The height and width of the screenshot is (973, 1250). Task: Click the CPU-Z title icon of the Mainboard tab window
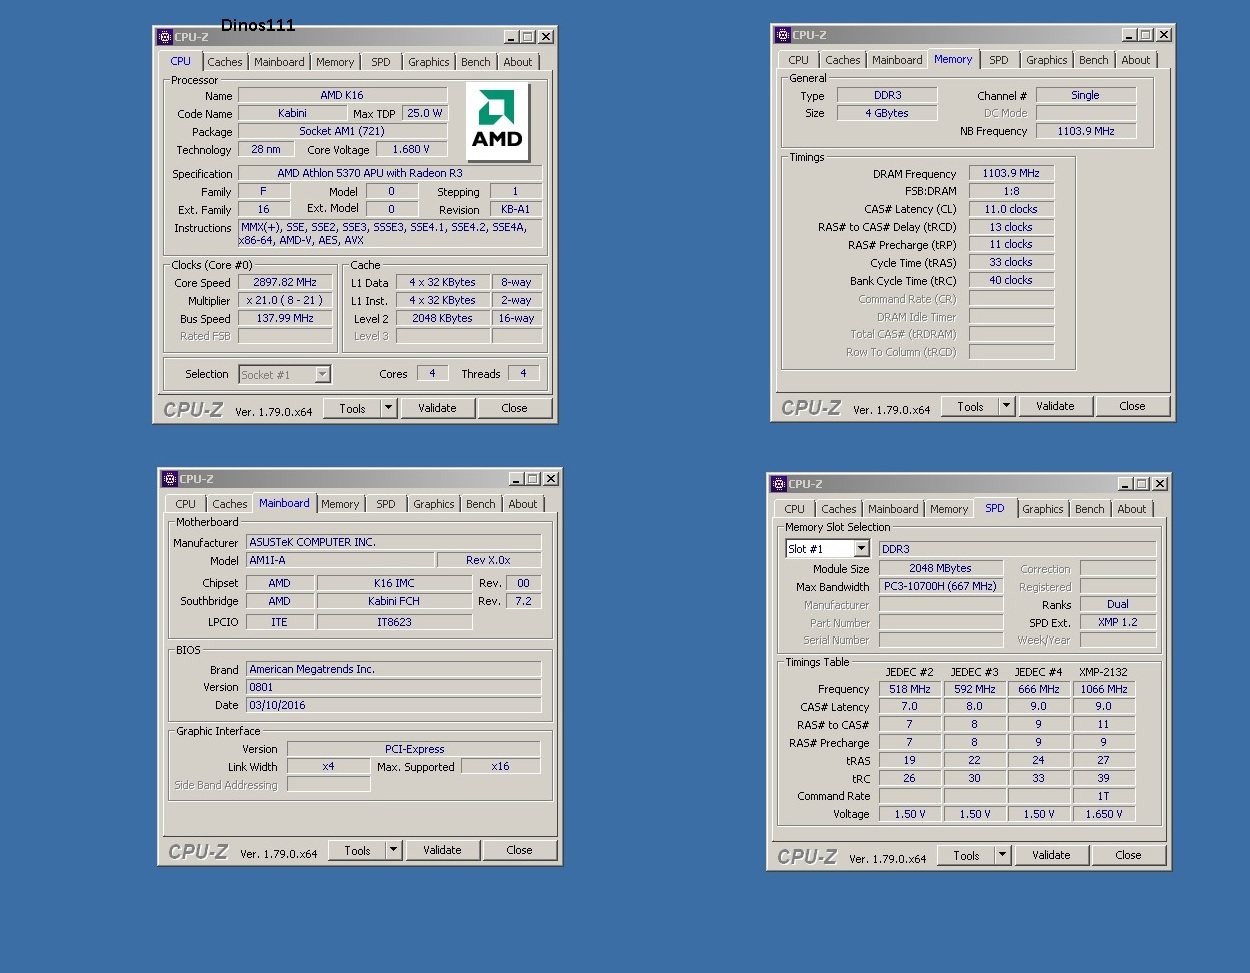point(170,479)
